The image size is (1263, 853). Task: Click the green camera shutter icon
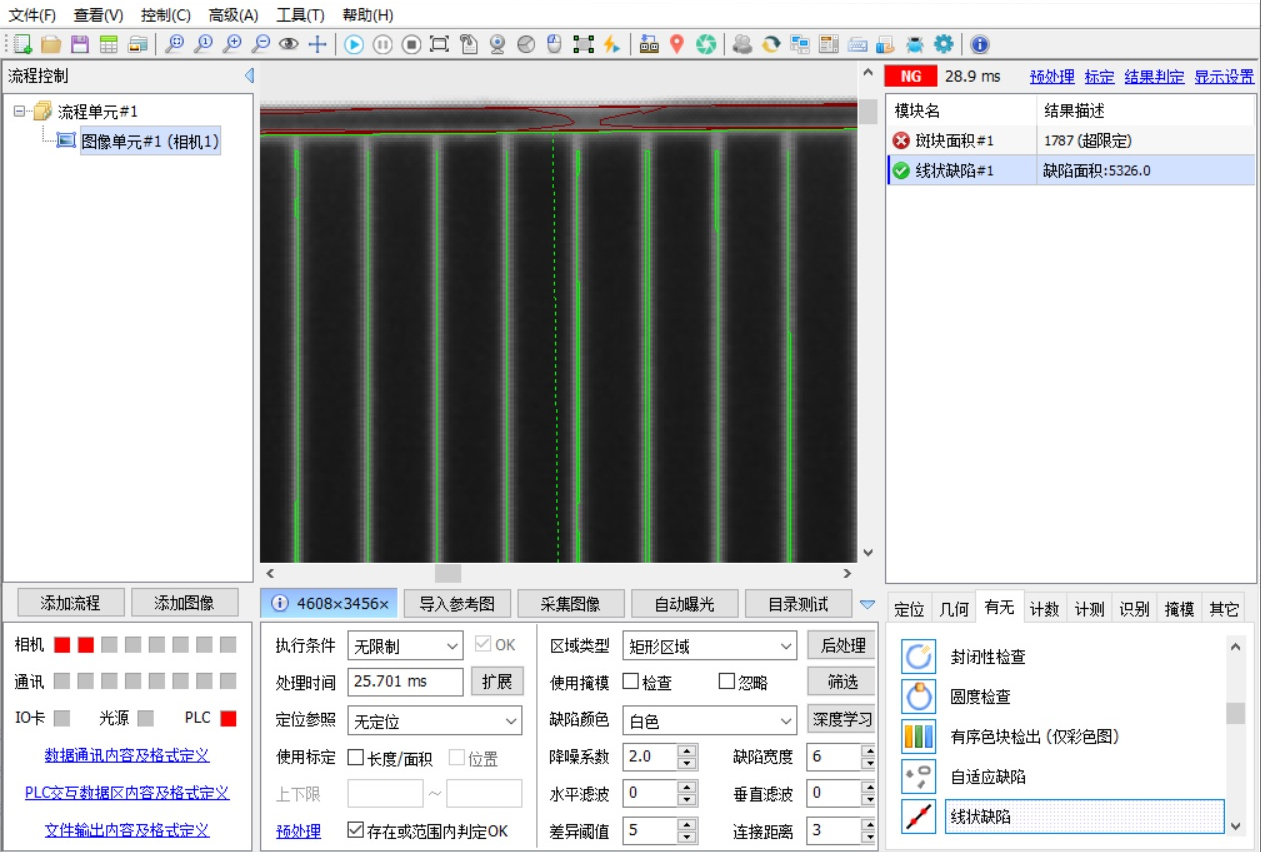pos(706,44)
